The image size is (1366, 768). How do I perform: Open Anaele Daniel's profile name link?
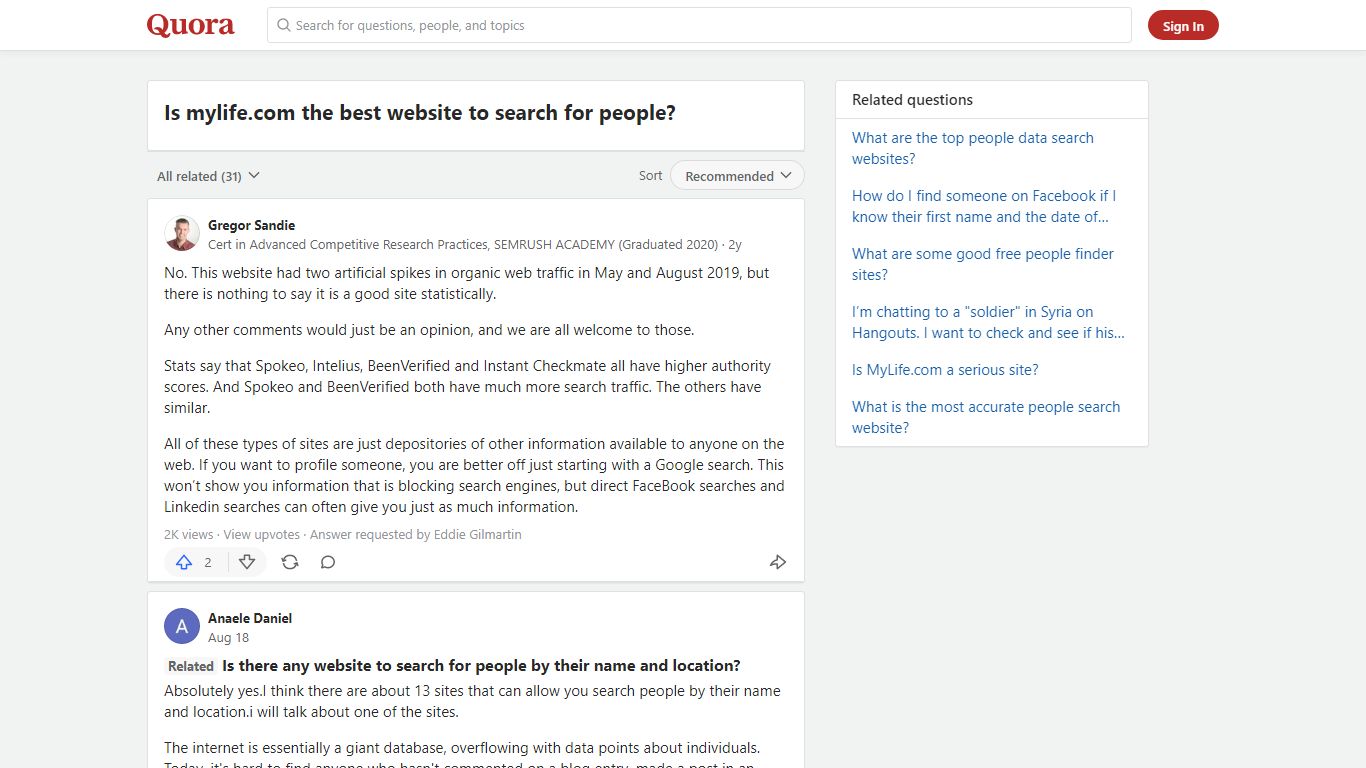tap(250, 618)
